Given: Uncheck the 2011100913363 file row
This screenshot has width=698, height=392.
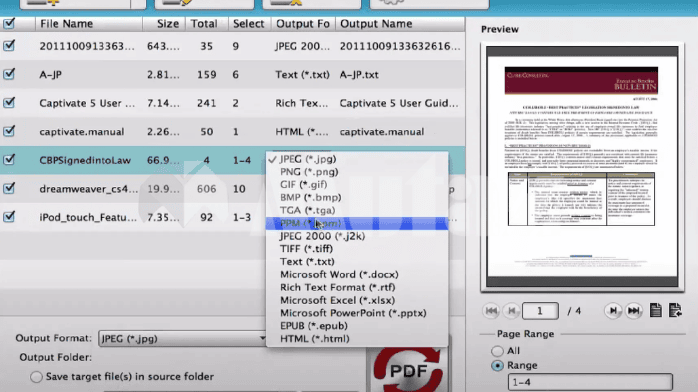Looking at the screenshot, I should pos(8,45).
